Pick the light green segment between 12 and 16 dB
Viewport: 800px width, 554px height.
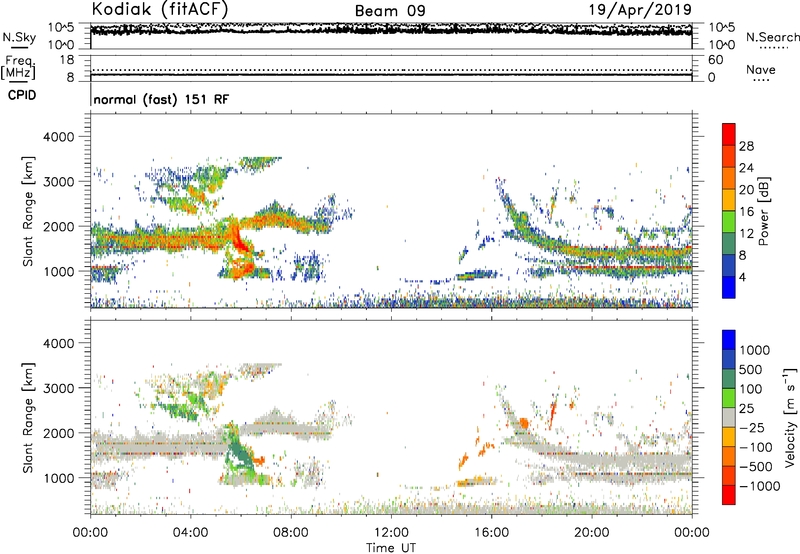(729, 222)
